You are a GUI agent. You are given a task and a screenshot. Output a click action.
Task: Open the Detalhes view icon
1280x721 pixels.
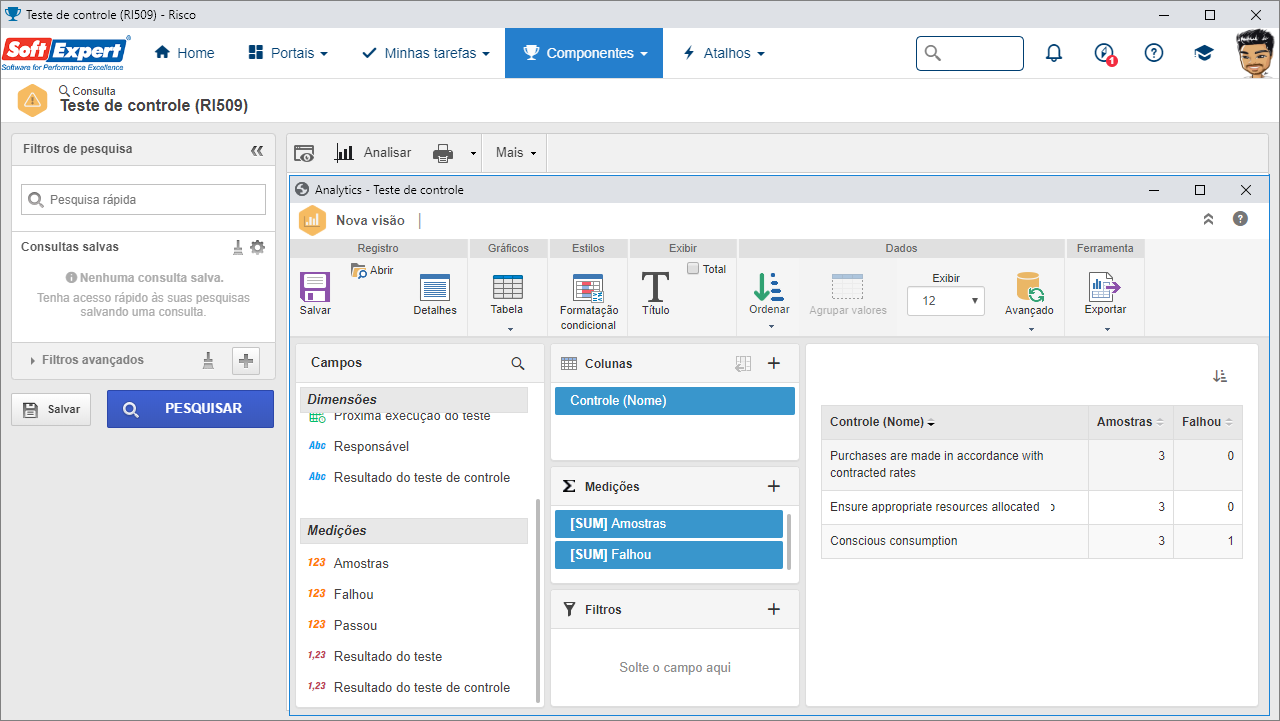point(435,287)
